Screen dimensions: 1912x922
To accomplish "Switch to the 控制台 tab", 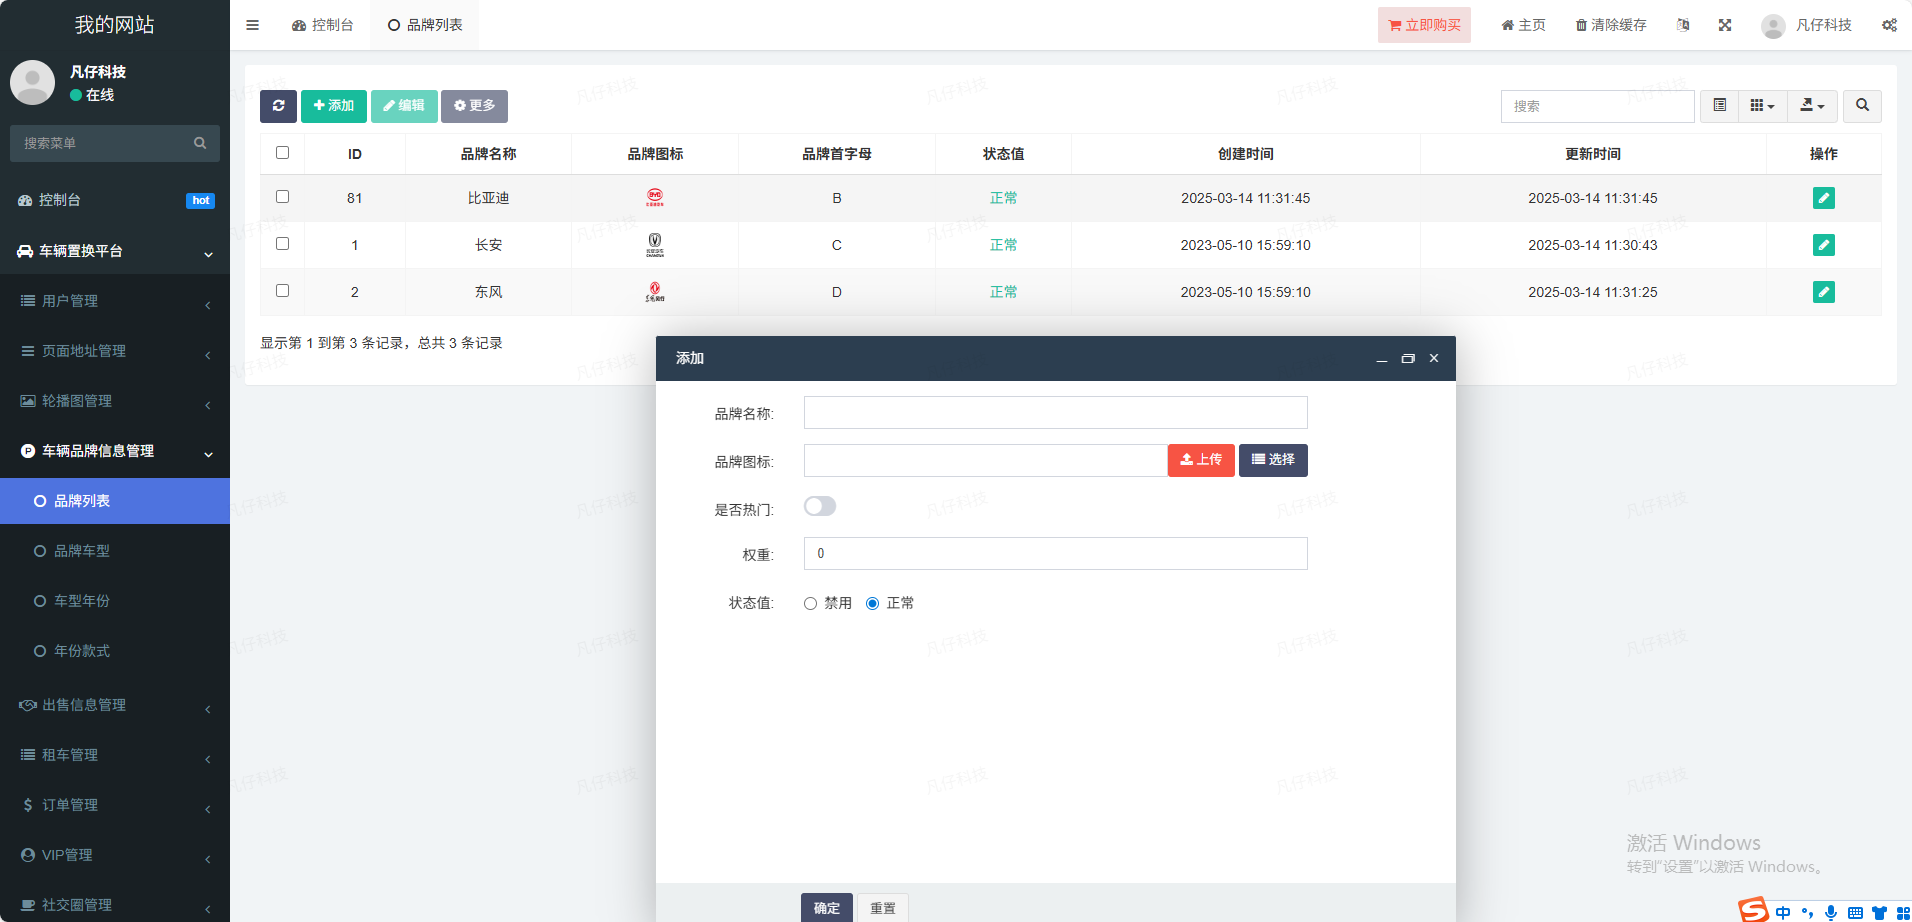I will 323,25.
